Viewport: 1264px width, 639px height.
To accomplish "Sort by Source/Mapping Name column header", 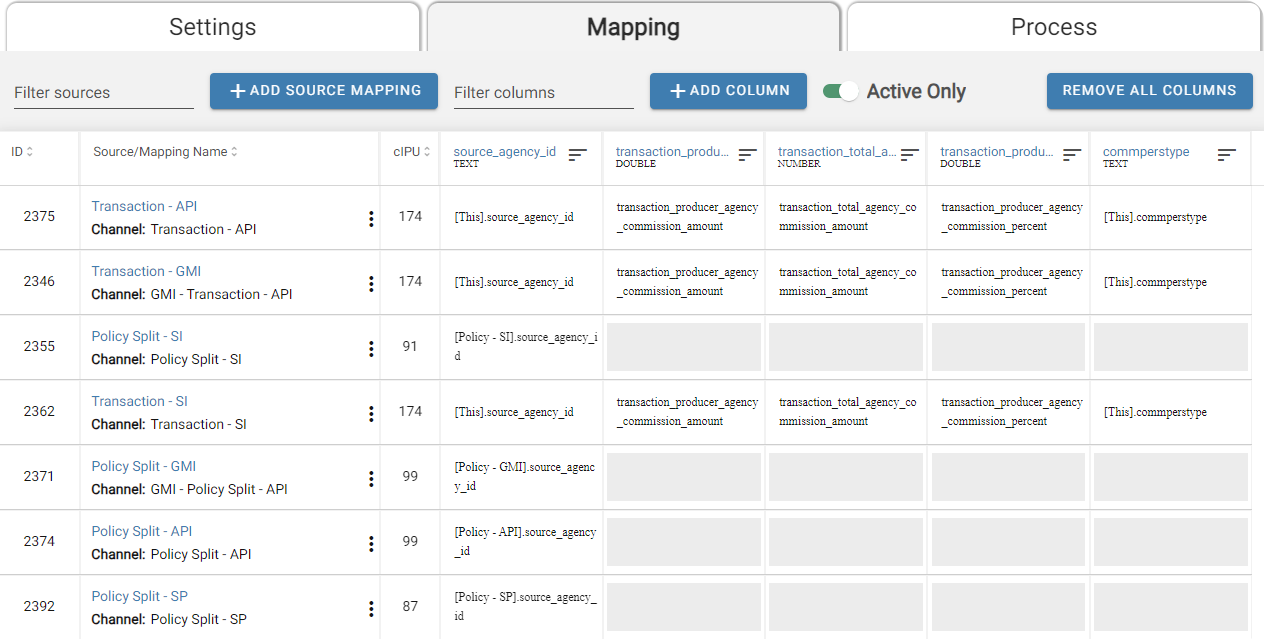I will [x=166, y=152].
